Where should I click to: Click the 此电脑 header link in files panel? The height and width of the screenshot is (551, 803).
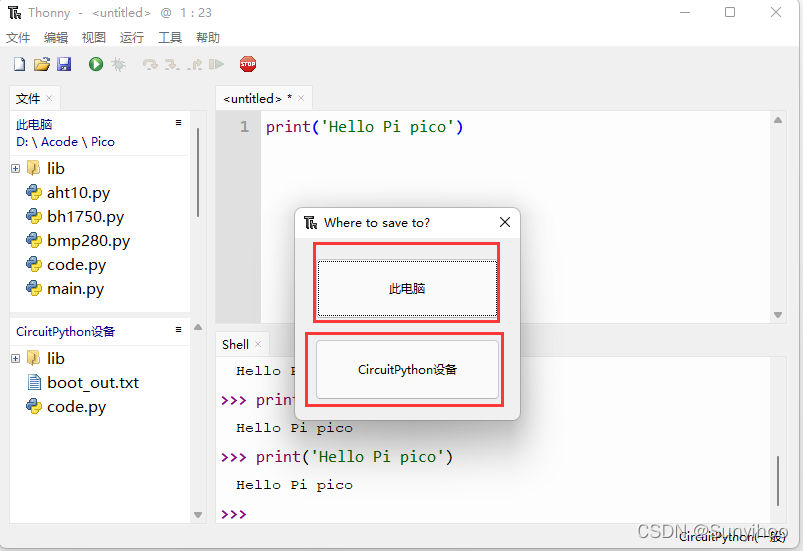[x=34, y=124]
